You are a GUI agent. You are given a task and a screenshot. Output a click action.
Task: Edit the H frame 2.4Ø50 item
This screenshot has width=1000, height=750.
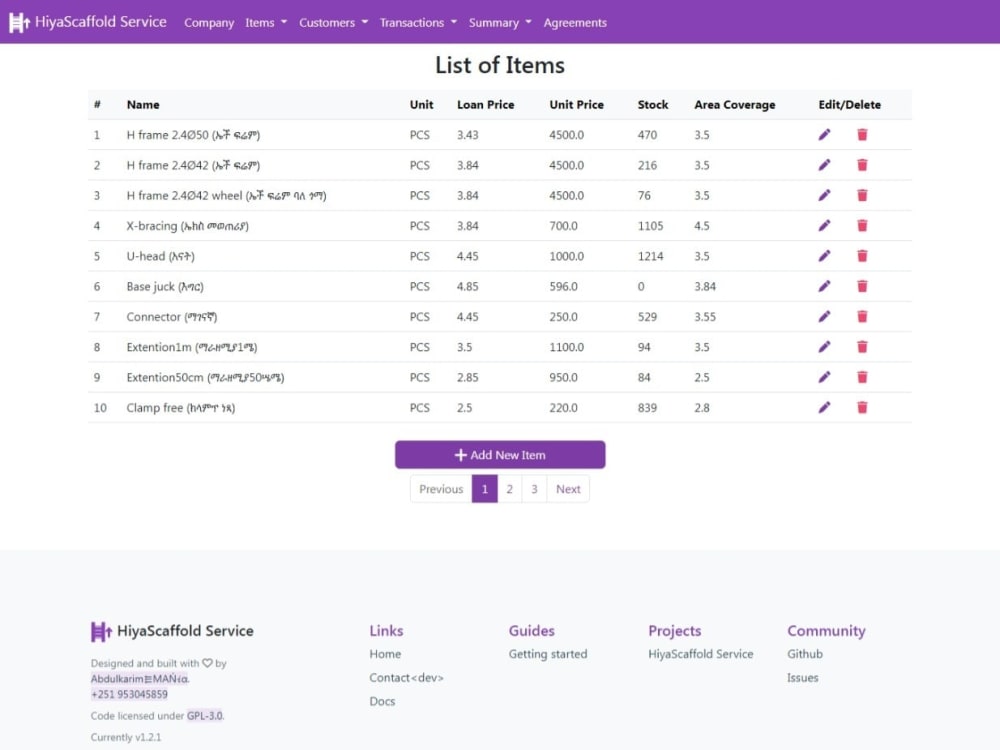[824, 135]
